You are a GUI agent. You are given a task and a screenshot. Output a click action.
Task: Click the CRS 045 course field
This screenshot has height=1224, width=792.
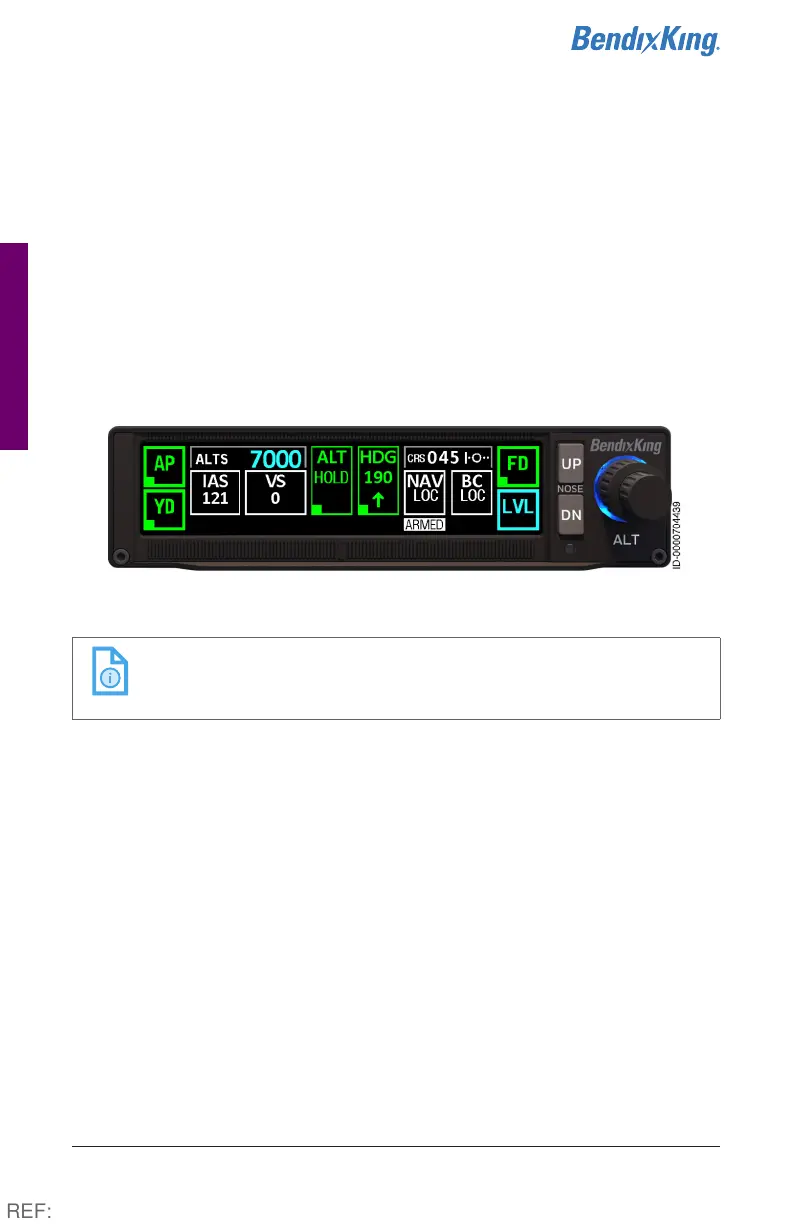(448, 457)
